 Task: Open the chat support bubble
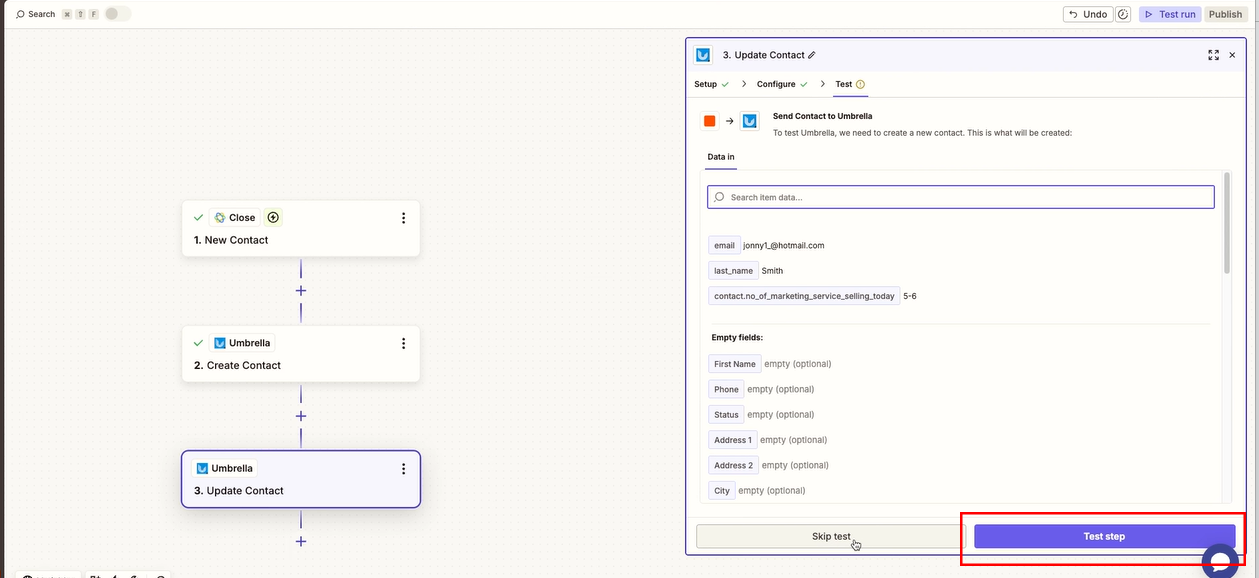(x=1219, y=560)
